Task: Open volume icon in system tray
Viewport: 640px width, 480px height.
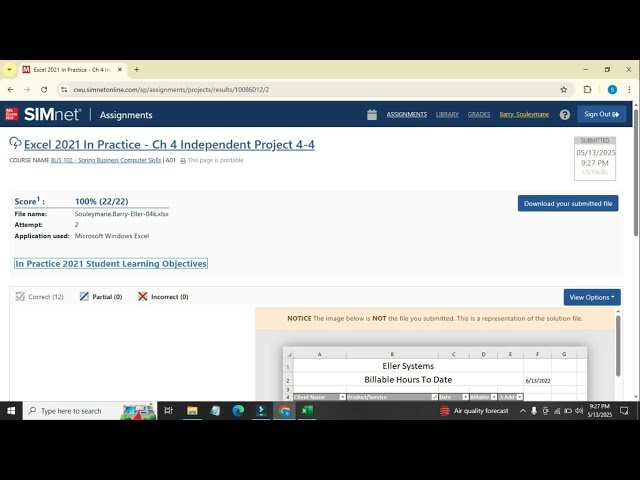Action: click(579, 411)
